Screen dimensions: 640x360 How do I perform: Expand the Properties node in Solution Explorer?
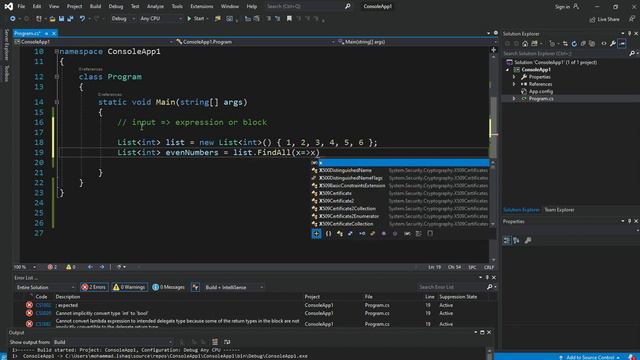point(514,77)
